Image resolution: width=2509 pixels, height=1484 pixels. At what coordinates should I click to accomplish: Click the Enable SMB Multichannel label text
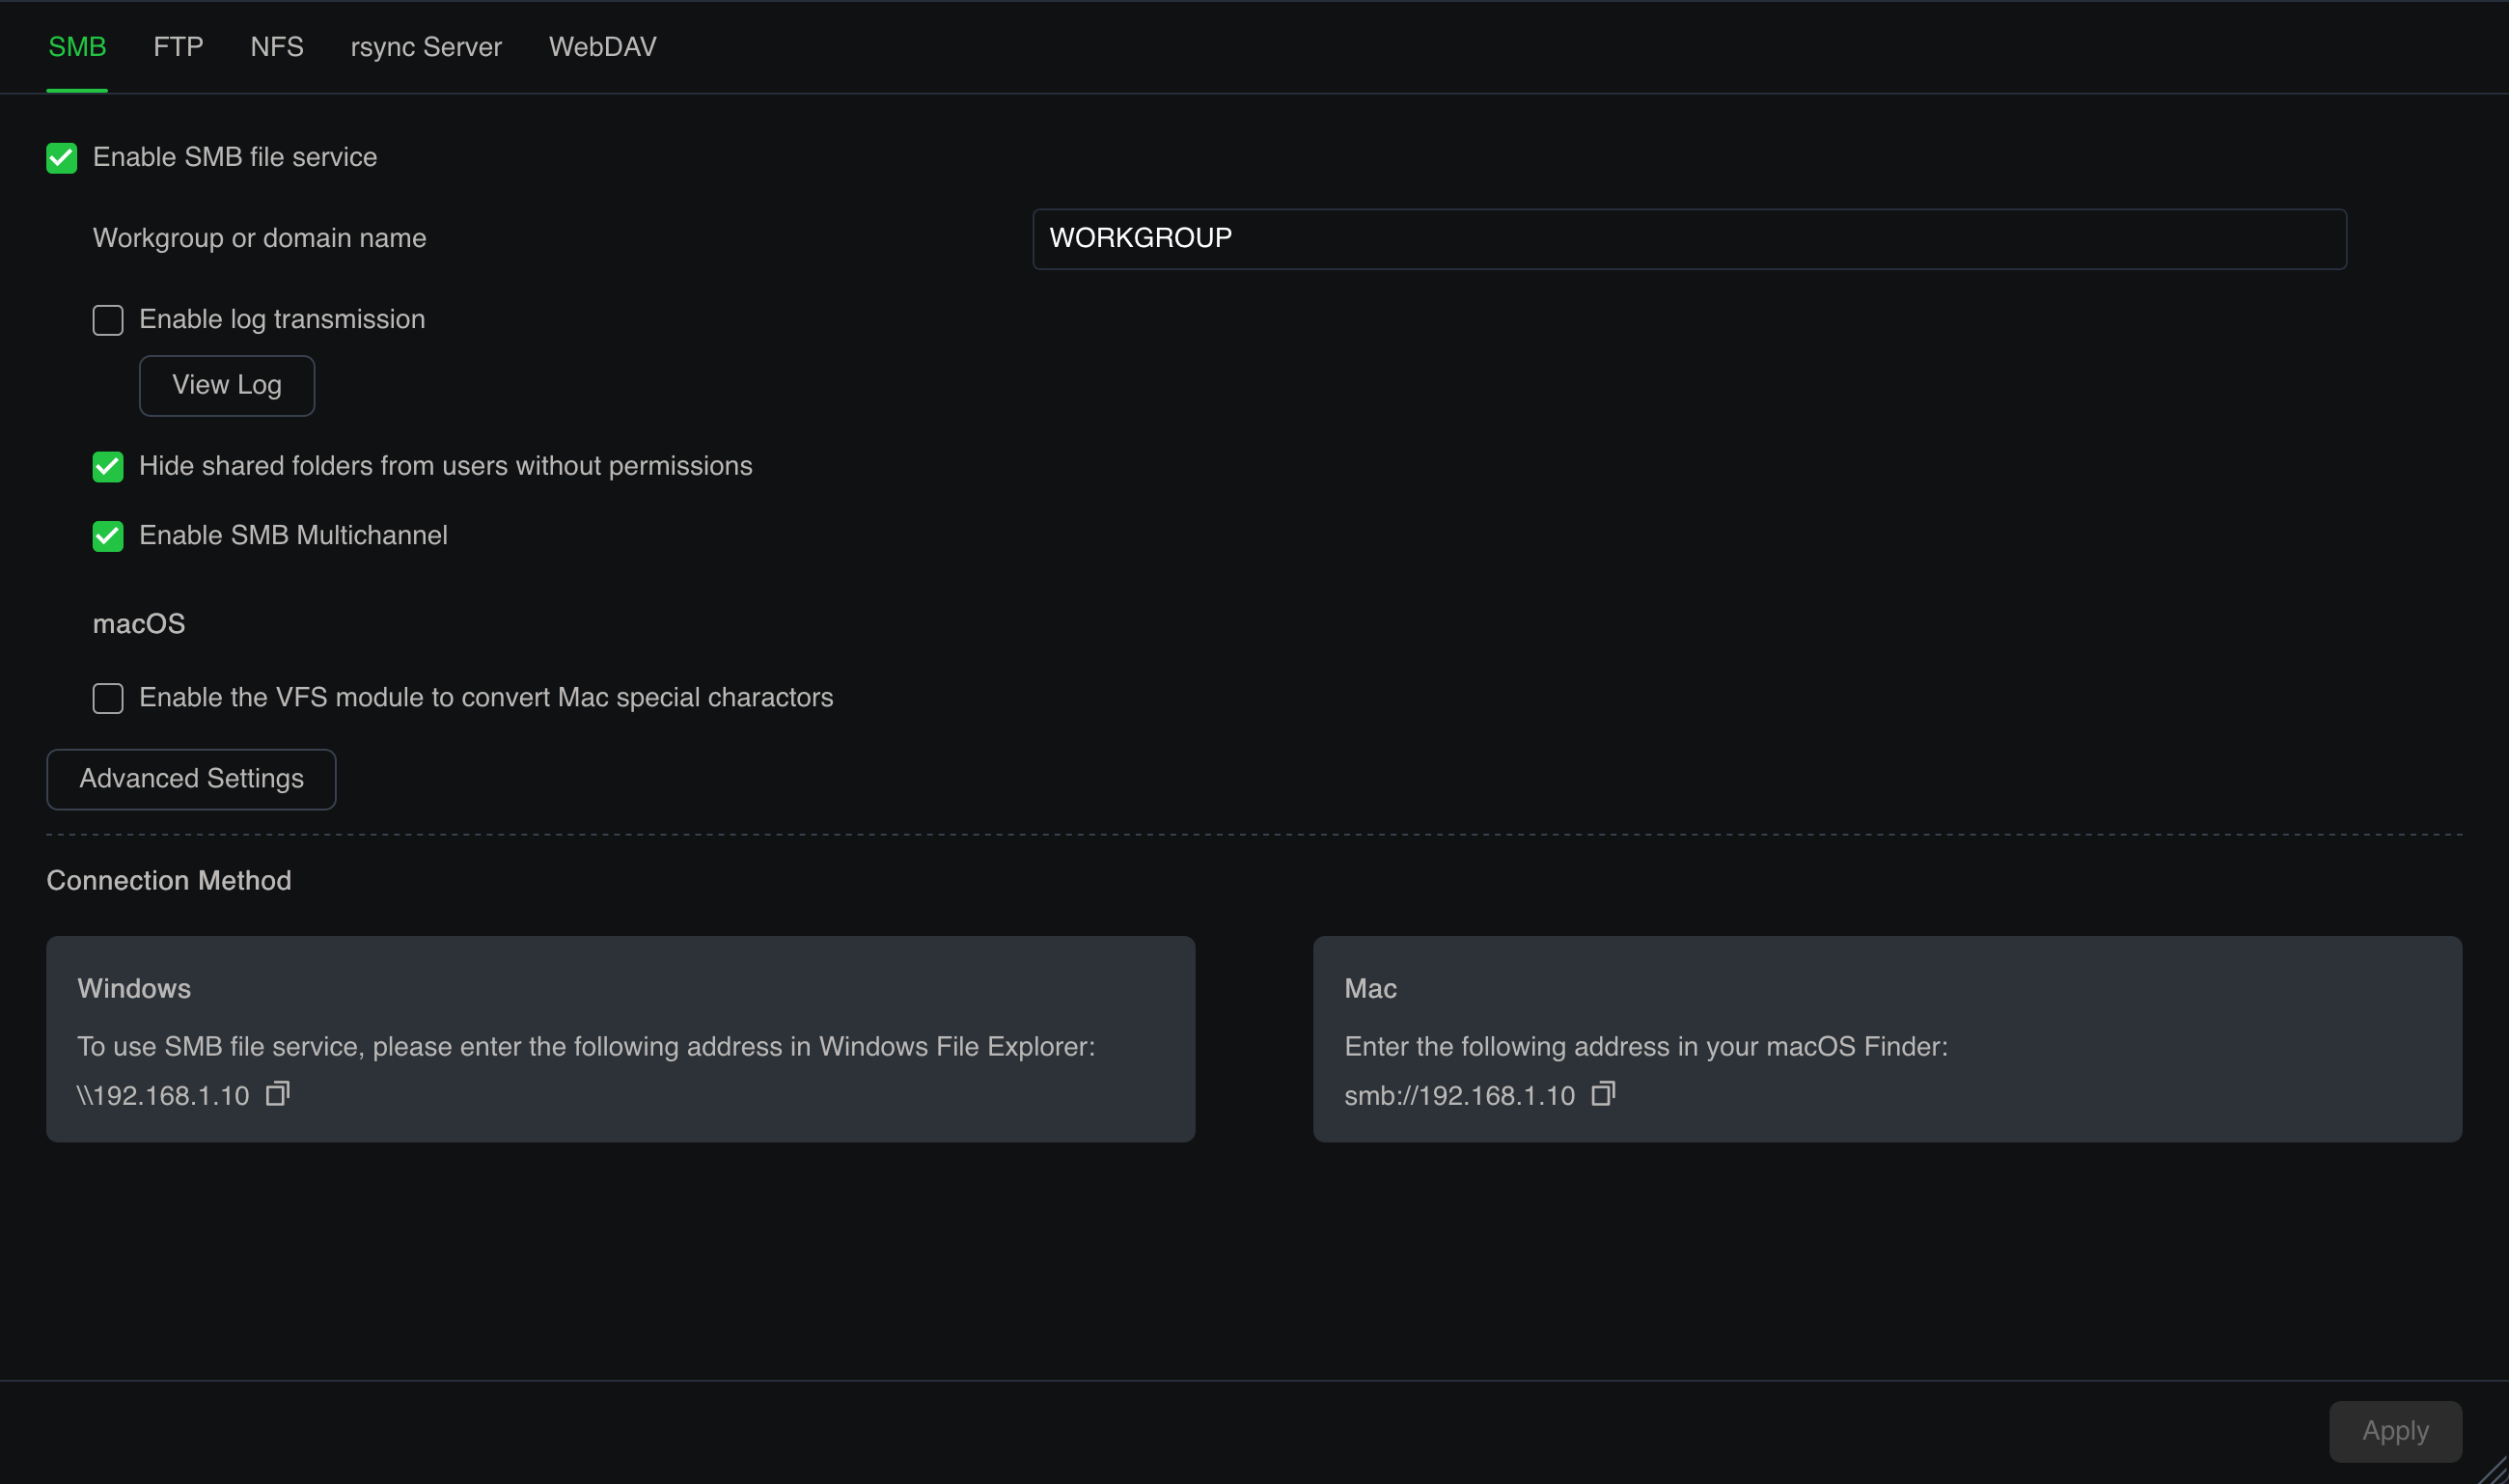293,536
